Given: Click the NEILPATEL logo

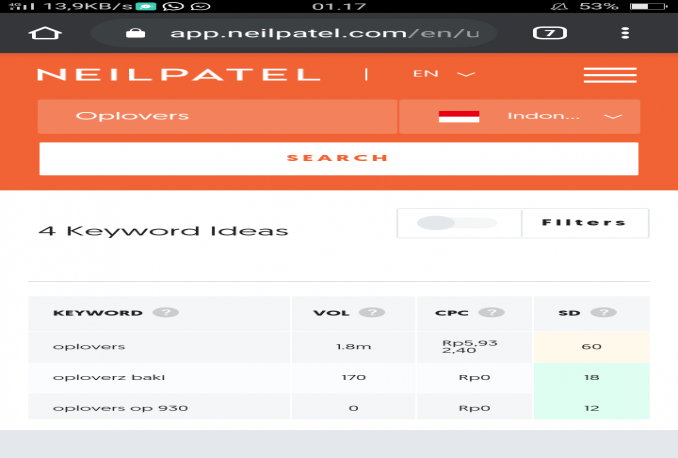Looking at the screenshot, I should pyautogui.click(x=178, y=75).
